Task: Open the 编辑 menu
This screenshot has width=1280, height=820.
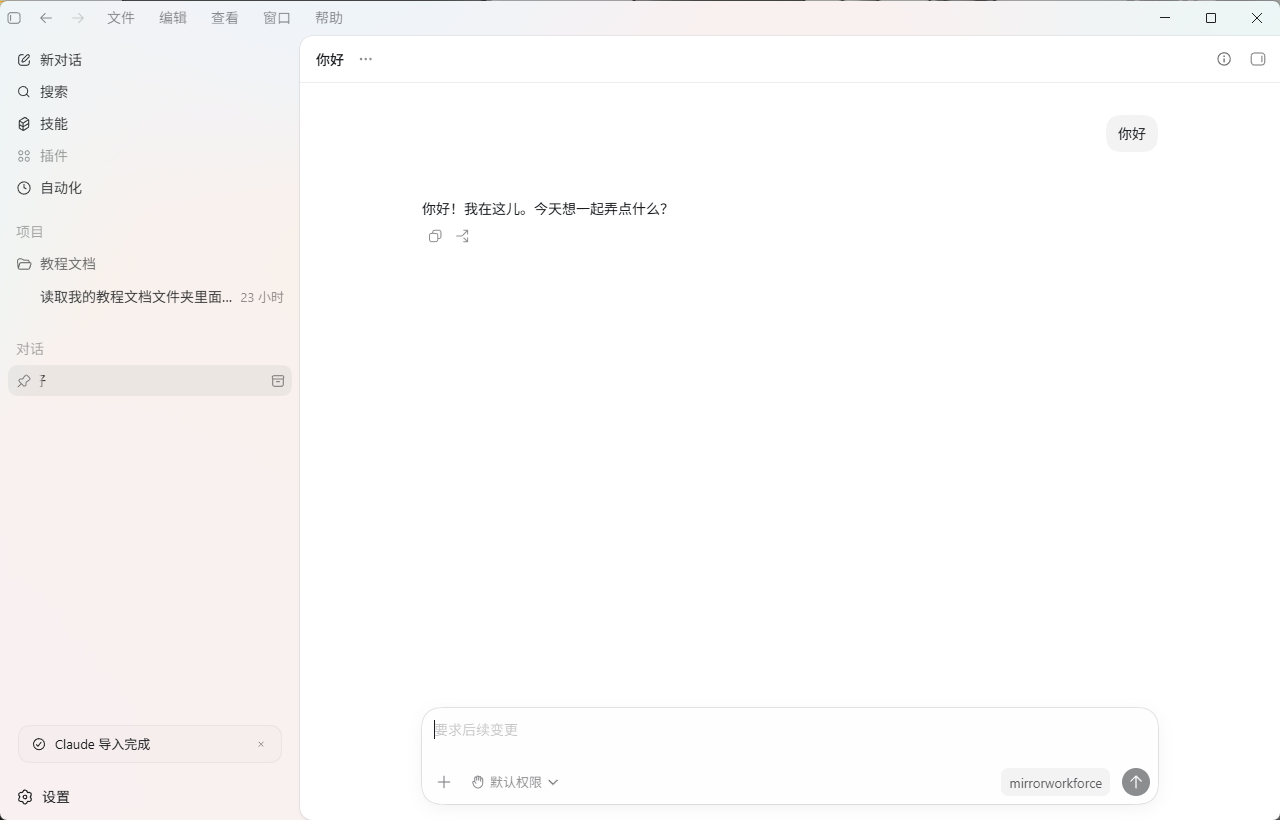Action: [173, 18]
